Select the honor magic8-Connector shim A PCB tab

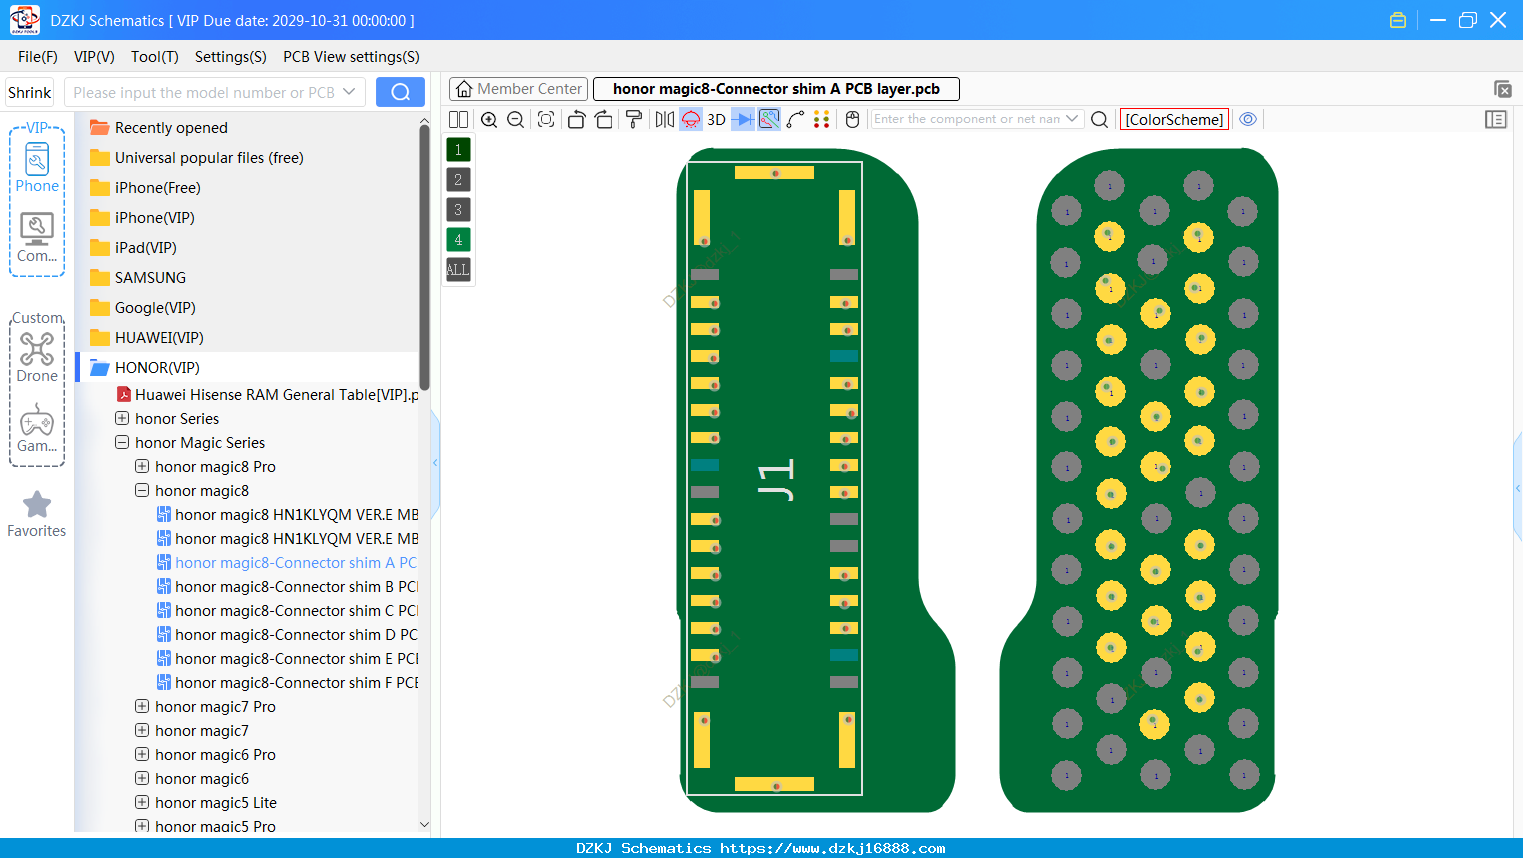coord(776,89)
